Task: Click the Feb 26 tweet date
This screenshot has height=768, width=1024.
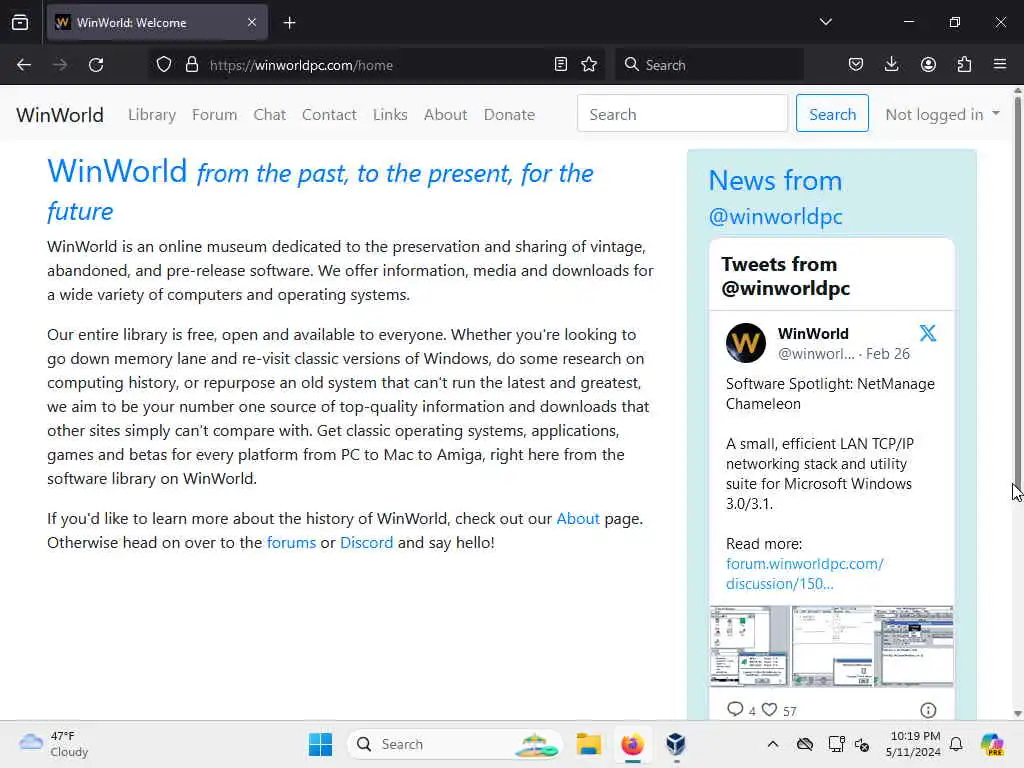Action: (x=888, y=354)
